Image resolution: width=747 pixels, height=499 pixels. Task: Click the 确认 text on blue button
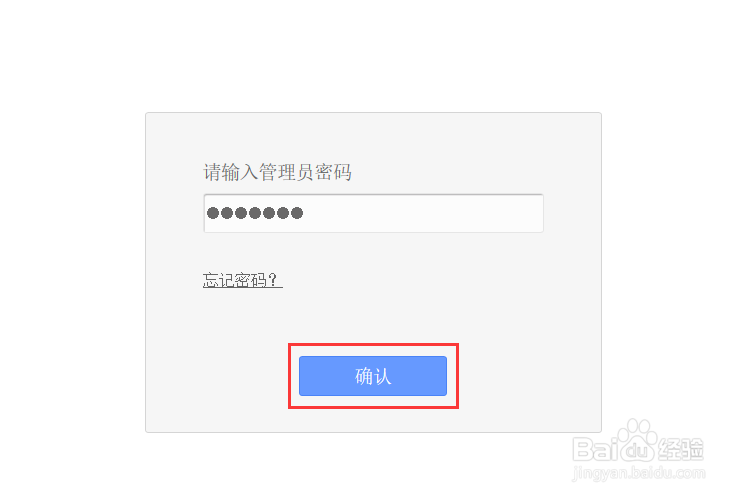coord(373,376)
